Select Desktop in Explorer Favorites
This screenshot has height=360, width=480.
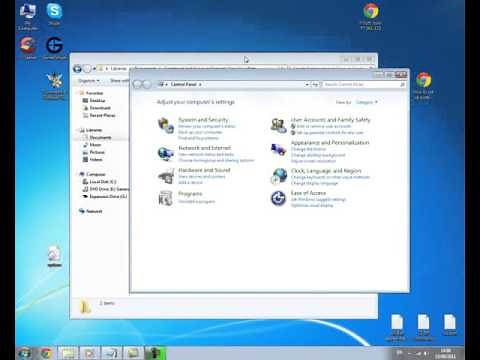94,100
